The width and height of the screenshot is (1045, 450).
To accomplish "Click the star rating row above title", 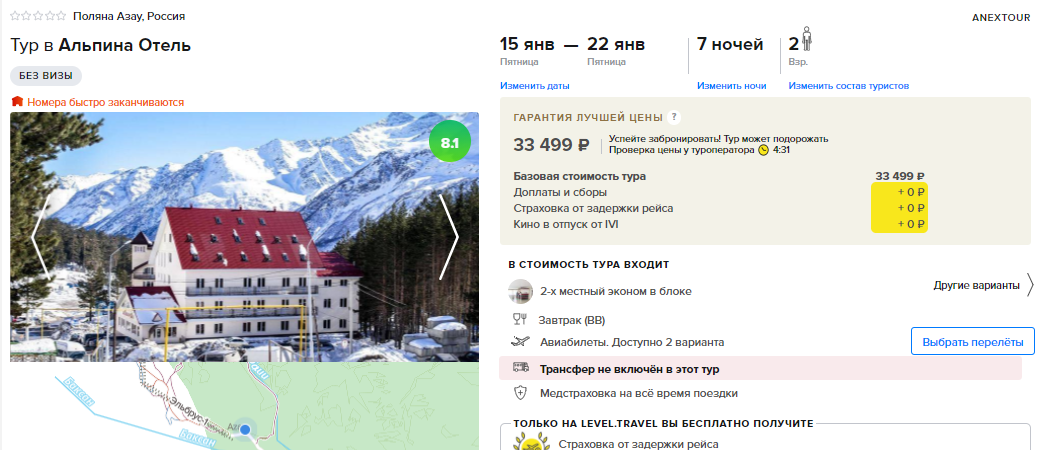I will tap(38, 16).
